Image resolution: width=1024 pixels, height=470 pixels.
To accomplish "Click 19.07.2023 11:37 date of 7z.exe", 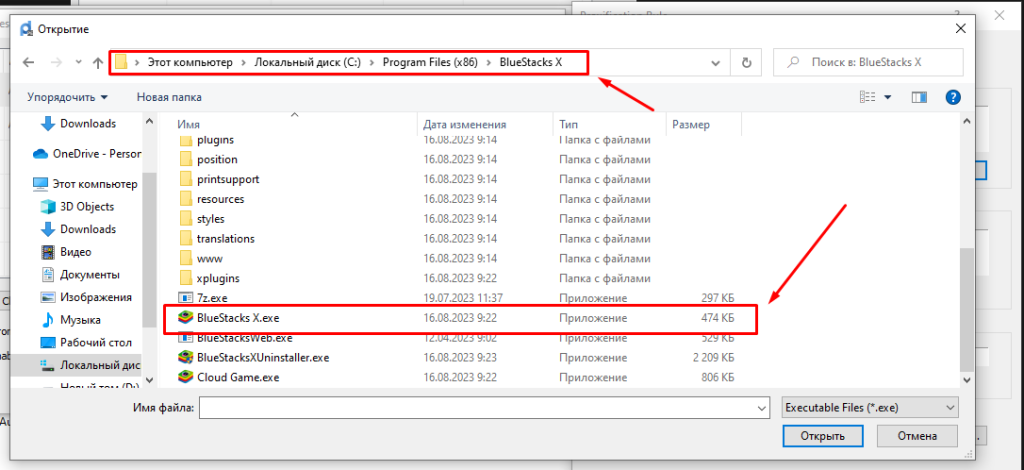I will tap(463, 298).
